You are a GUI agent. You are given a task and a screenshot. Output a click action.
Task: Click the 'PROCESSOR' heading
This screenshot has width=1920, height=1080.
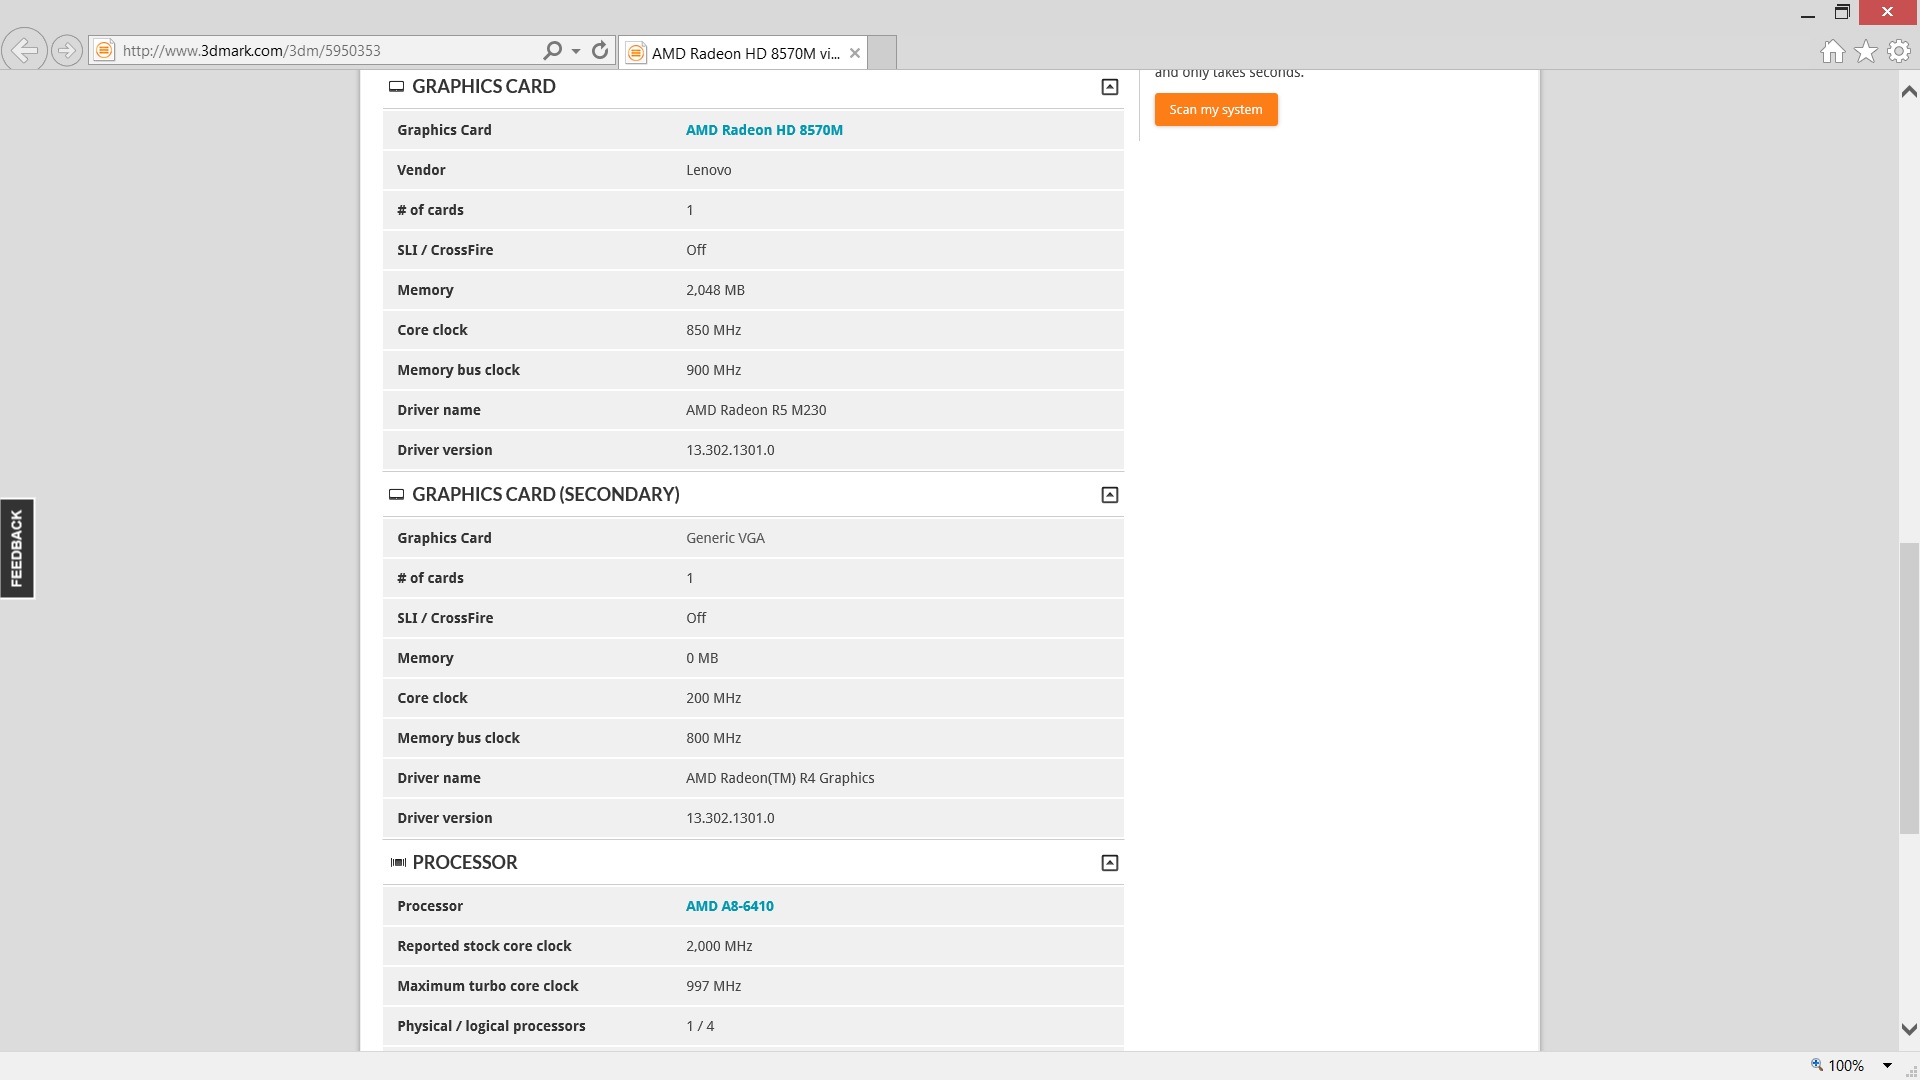[x=465, y=863]
